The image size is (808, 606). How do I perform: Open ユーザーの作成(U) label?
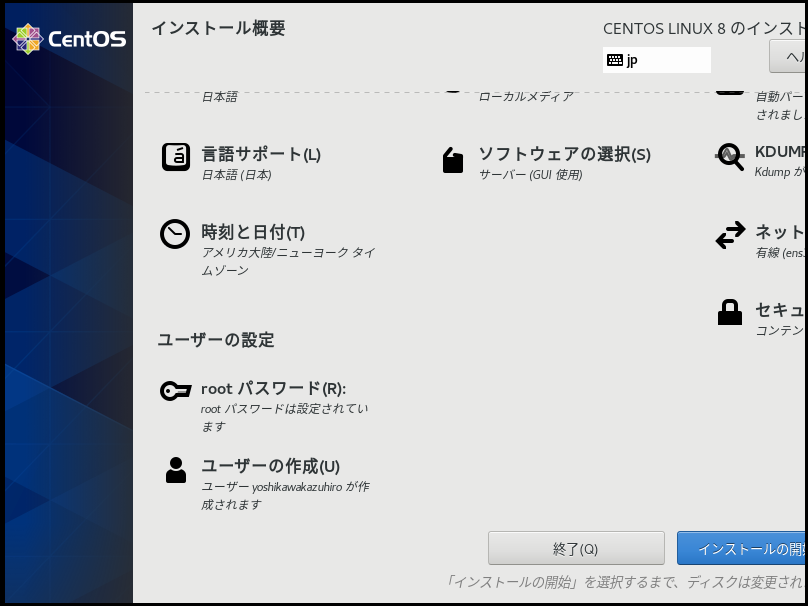[270, 466]
